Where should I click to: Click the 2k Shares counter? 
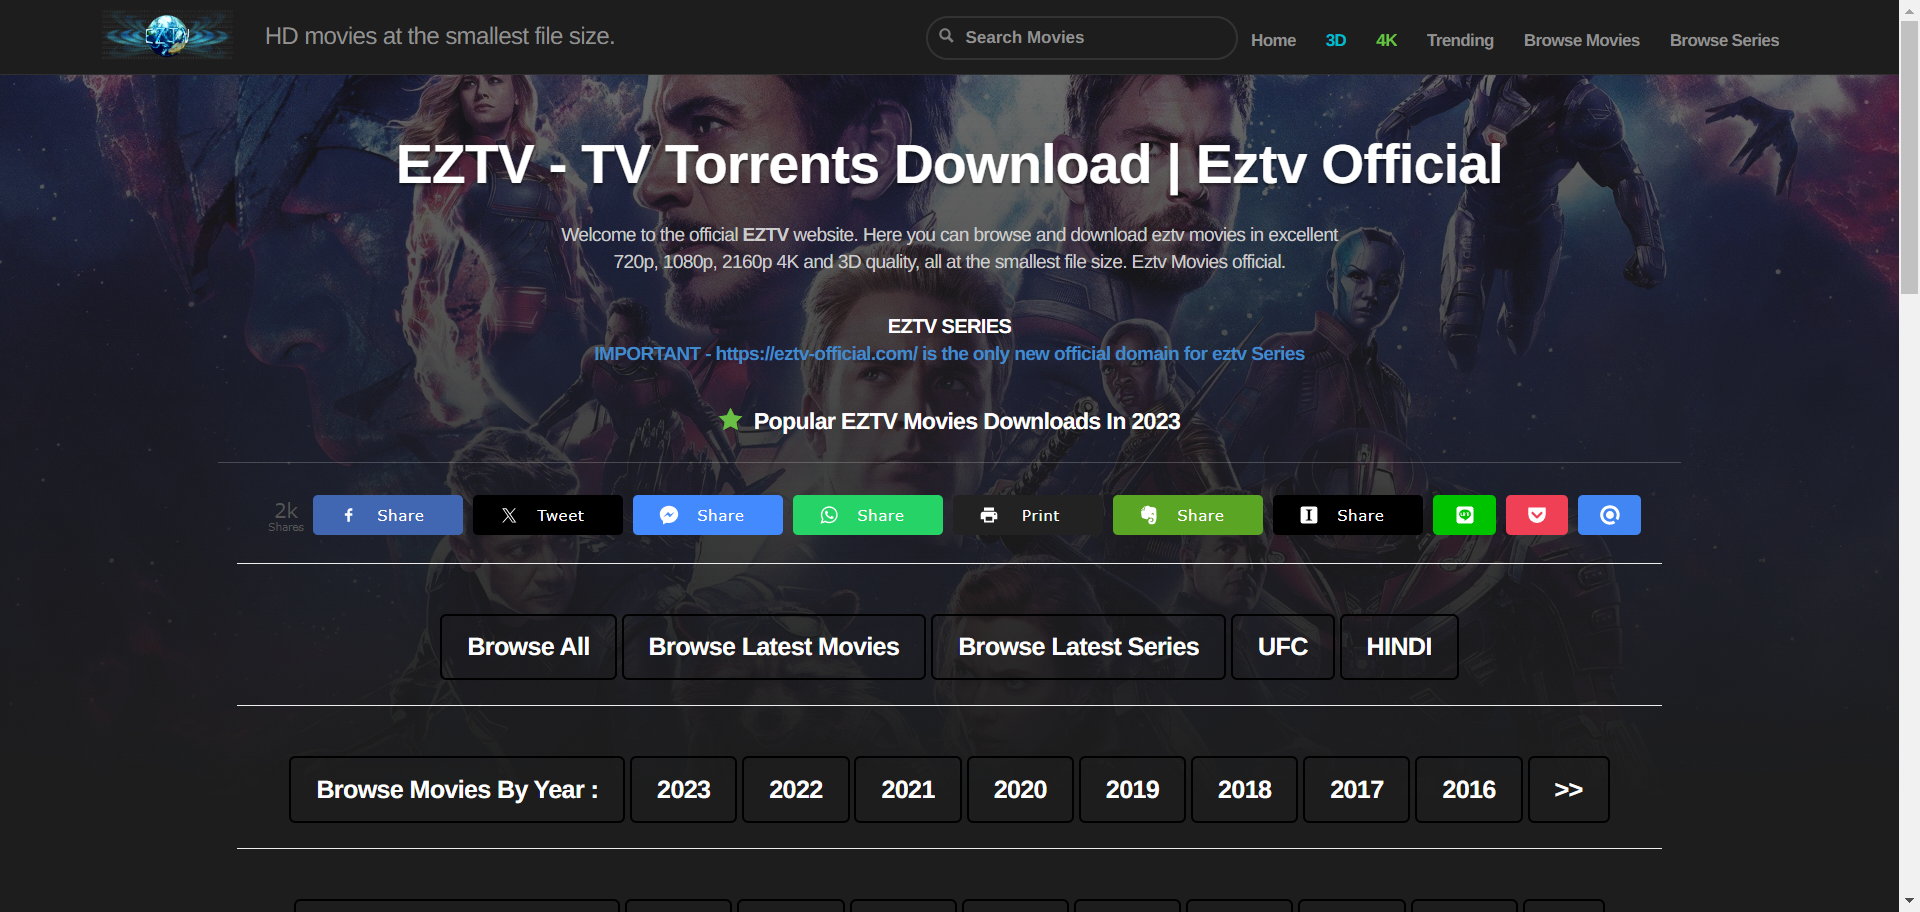pyautogui.click(x=286, y=515)
